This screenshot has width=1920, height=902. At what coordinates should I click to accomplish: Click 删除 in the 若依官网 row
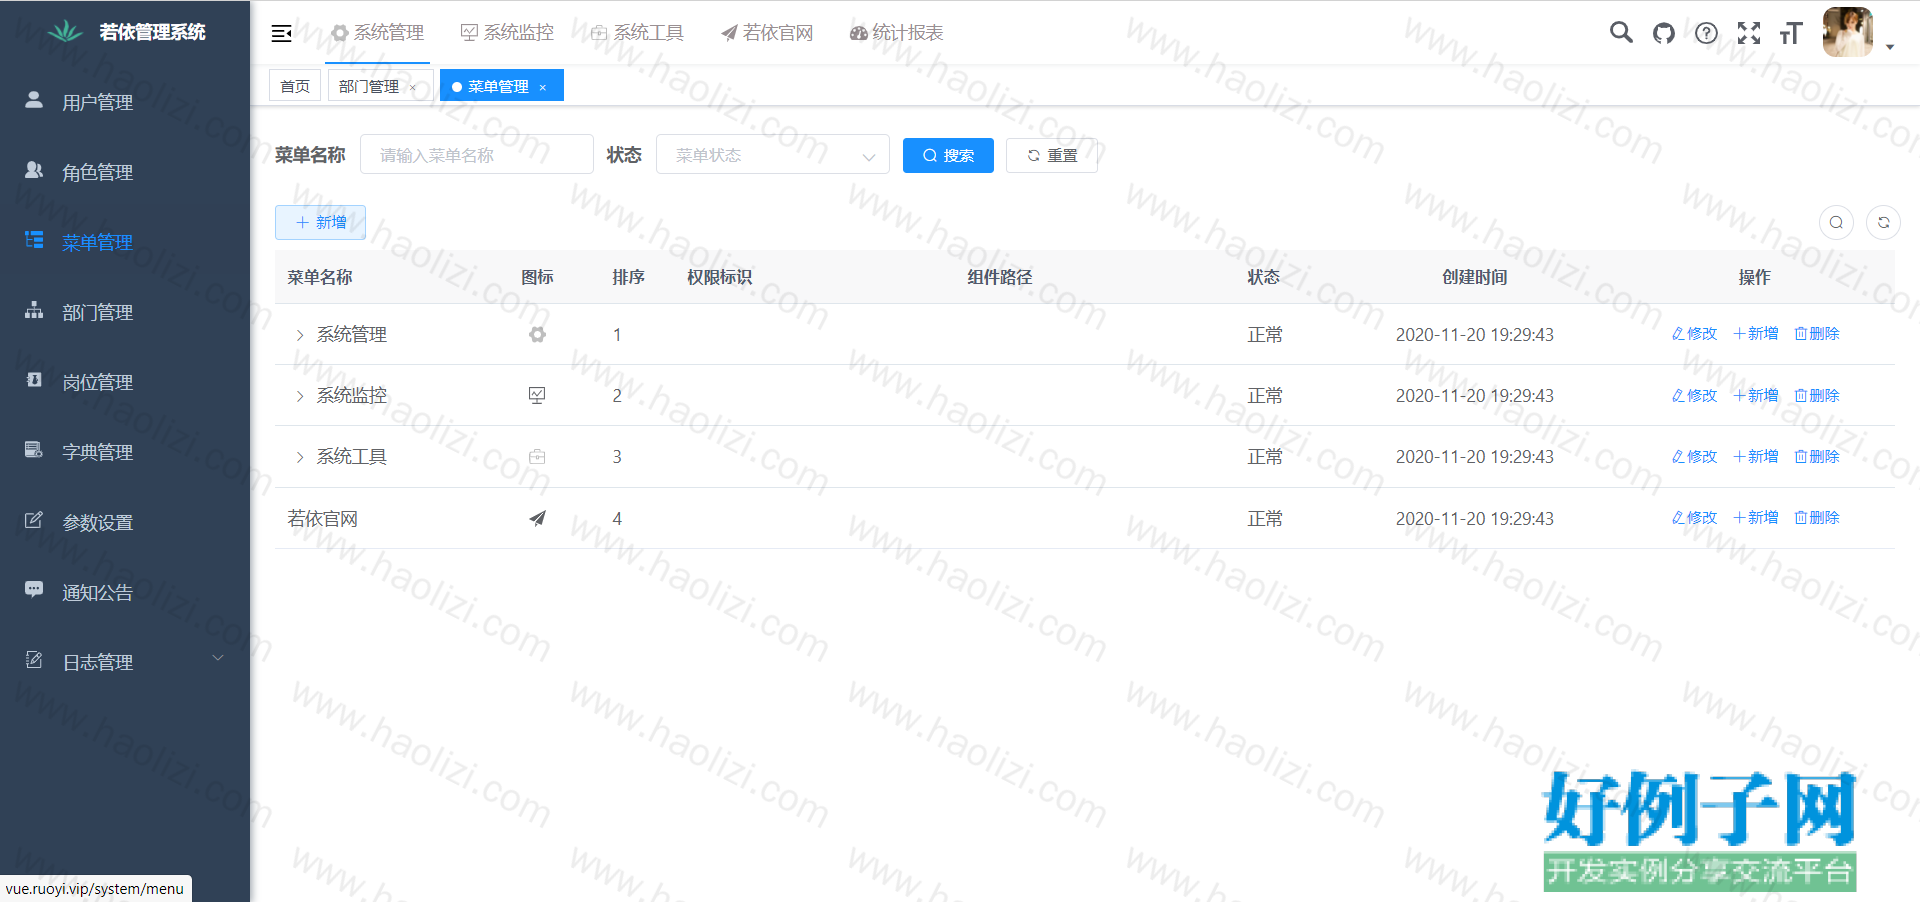click(x=1817, y=518)
